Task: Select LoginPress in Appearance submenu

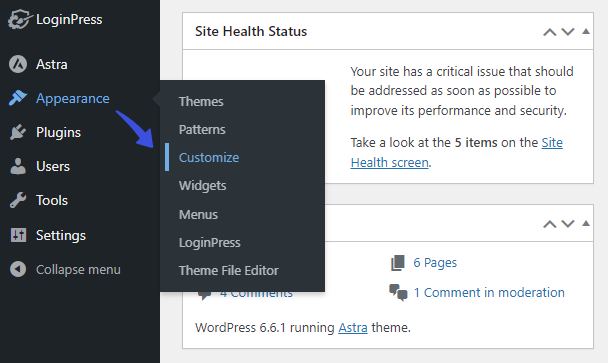Action: 209,243
